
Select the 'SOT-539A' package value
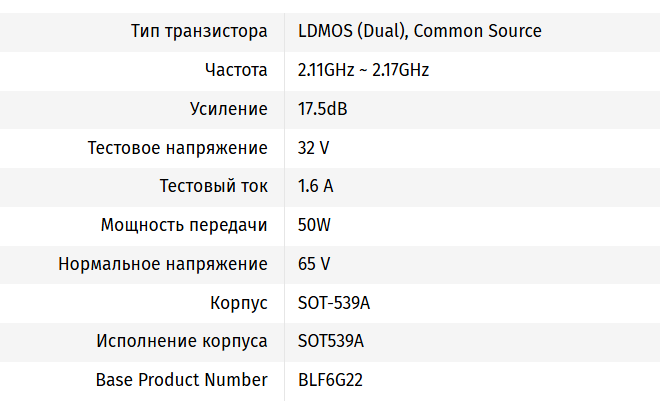point(333,302)
